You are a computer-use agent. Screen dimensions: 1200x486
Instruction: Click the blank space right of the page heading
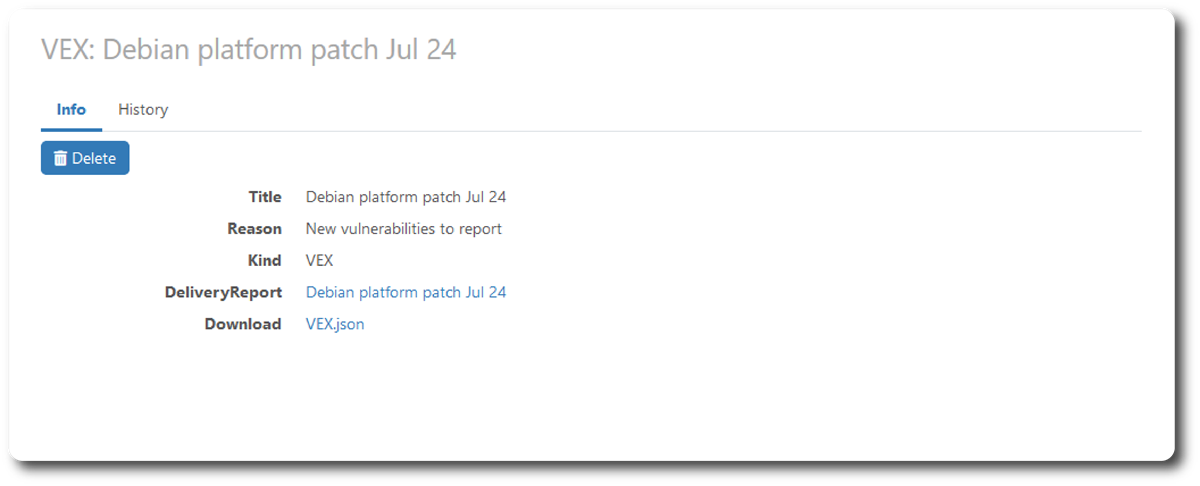pos(800,49)
